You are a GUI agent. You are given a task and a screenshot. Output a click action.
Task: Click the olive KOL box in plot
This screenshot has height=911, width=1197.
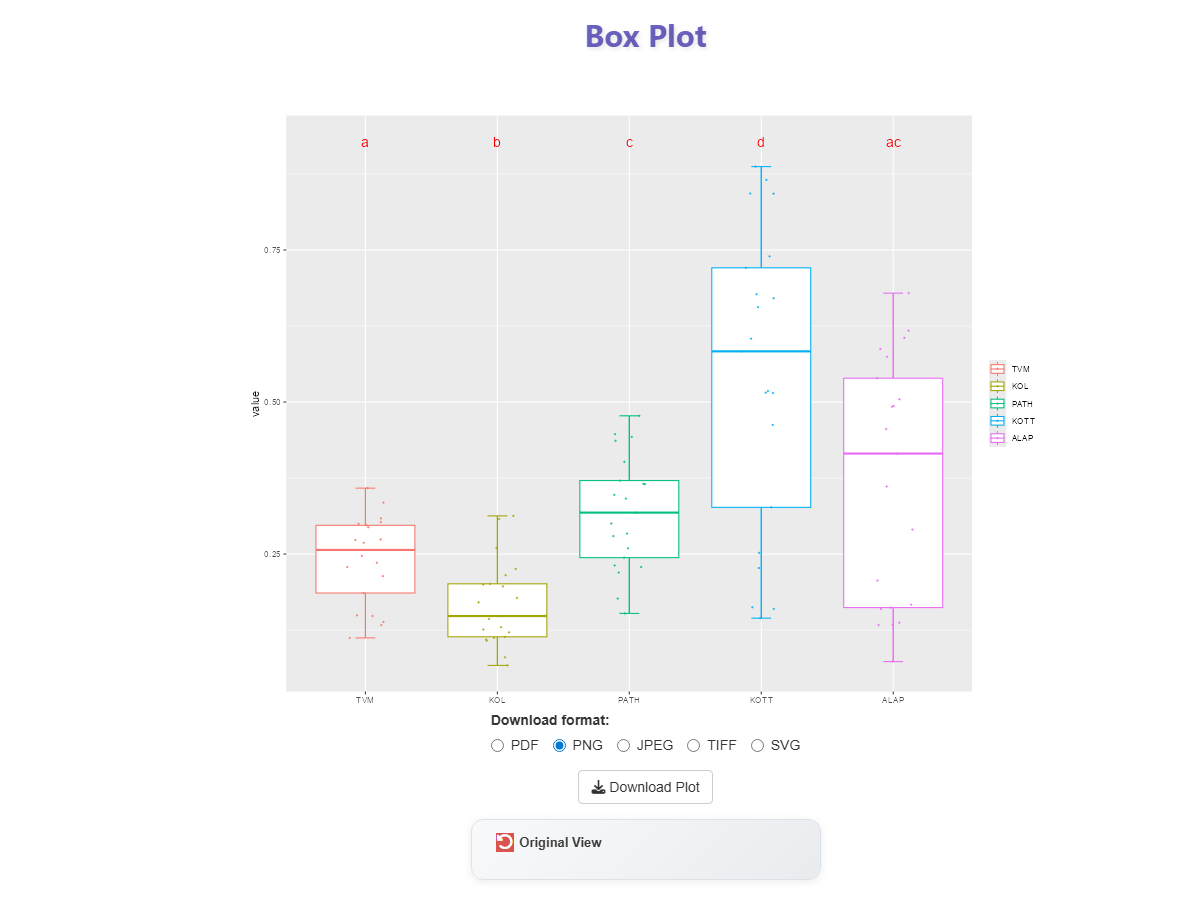click(497, 610)
